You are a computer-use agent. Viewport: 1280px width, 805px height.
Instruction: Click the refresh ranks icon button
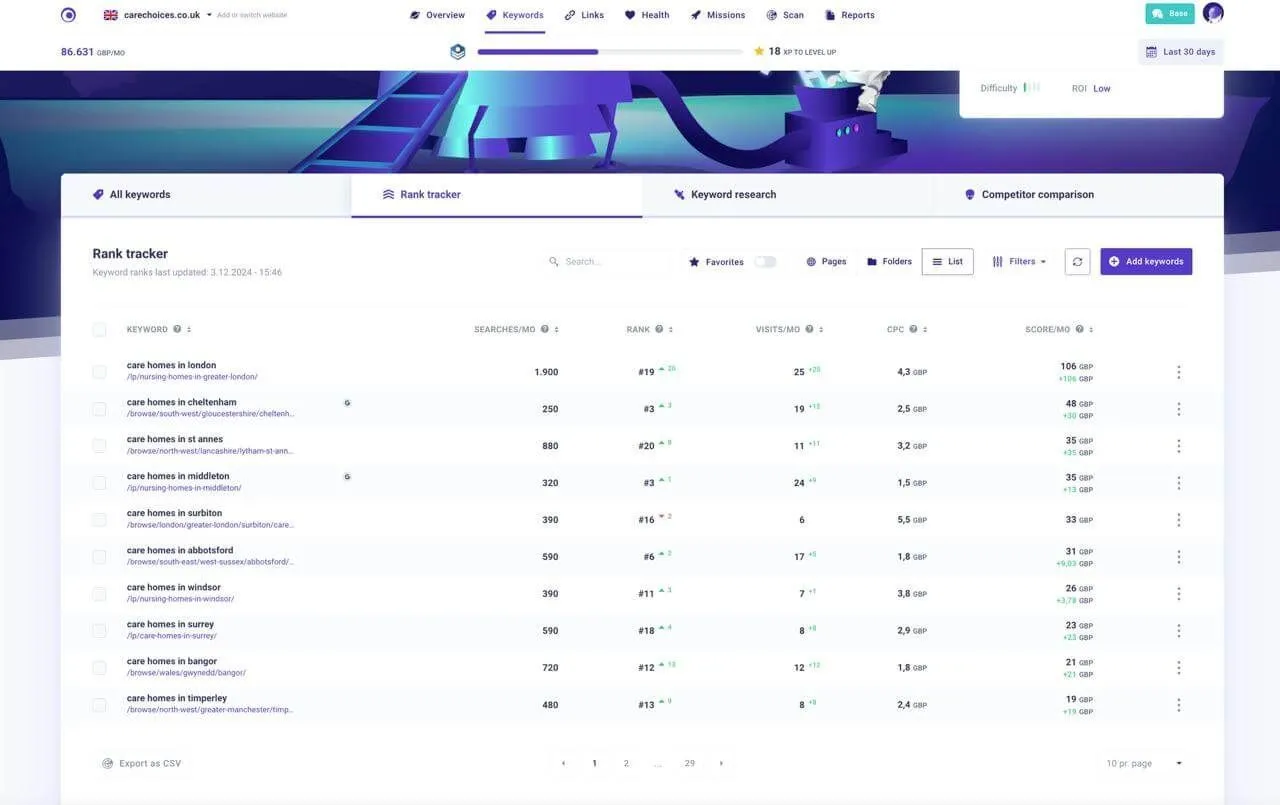click(1077, 262)
